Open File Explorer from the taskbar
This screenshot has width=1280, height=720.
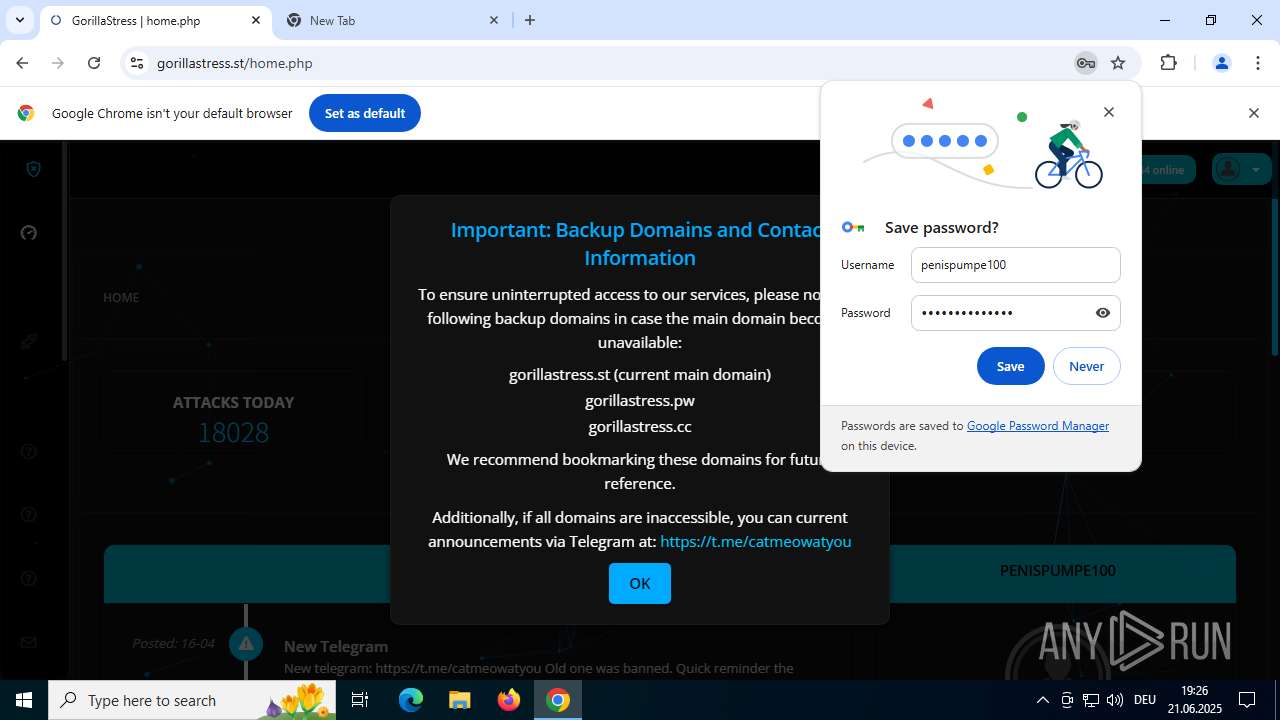[x=459, y=700]
